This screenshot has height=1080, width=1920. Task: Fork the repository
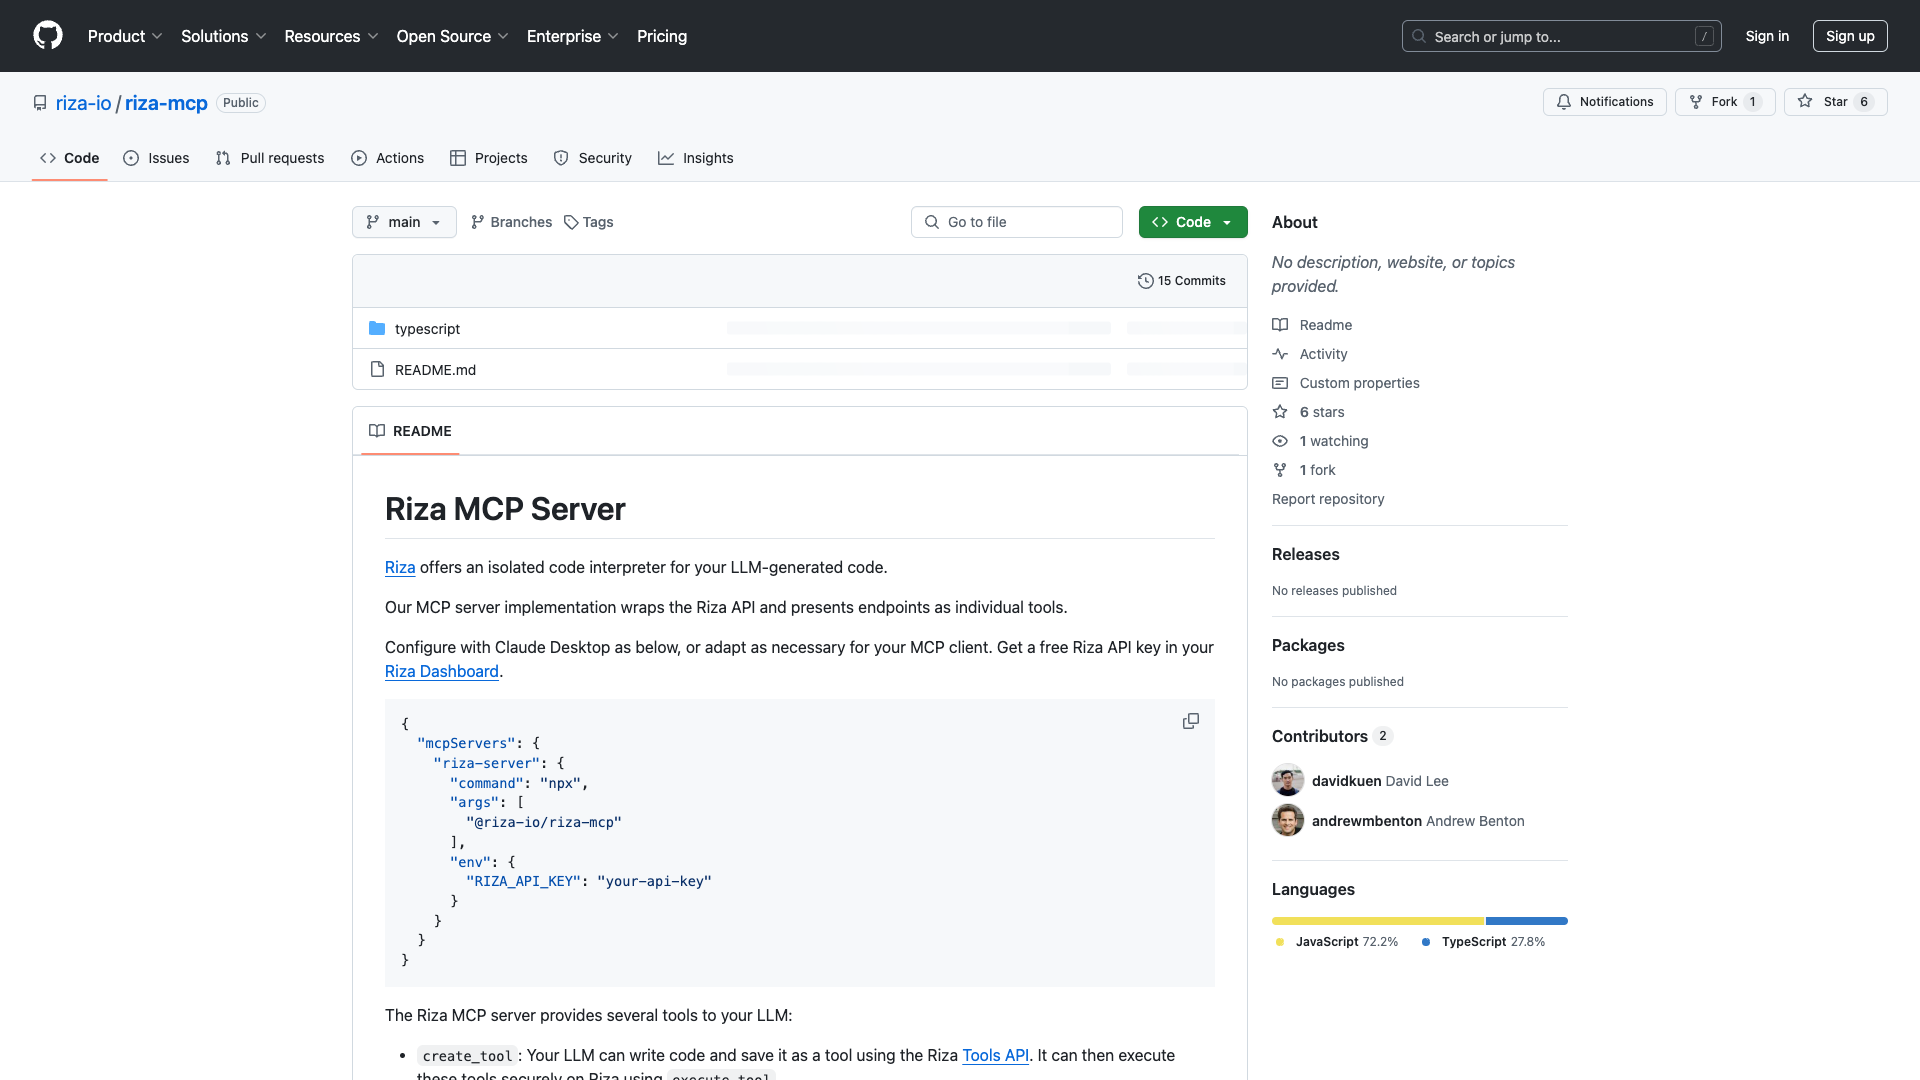[x=1724, y=101]
